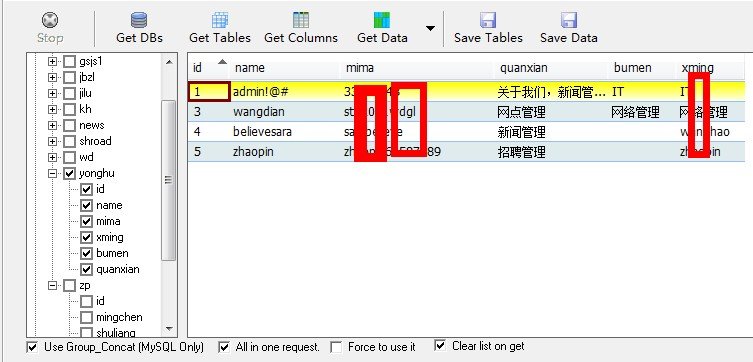Screen dimensions: 753x362
Task: Select the jilu table label in tree
Action: [x=85, y=93]
